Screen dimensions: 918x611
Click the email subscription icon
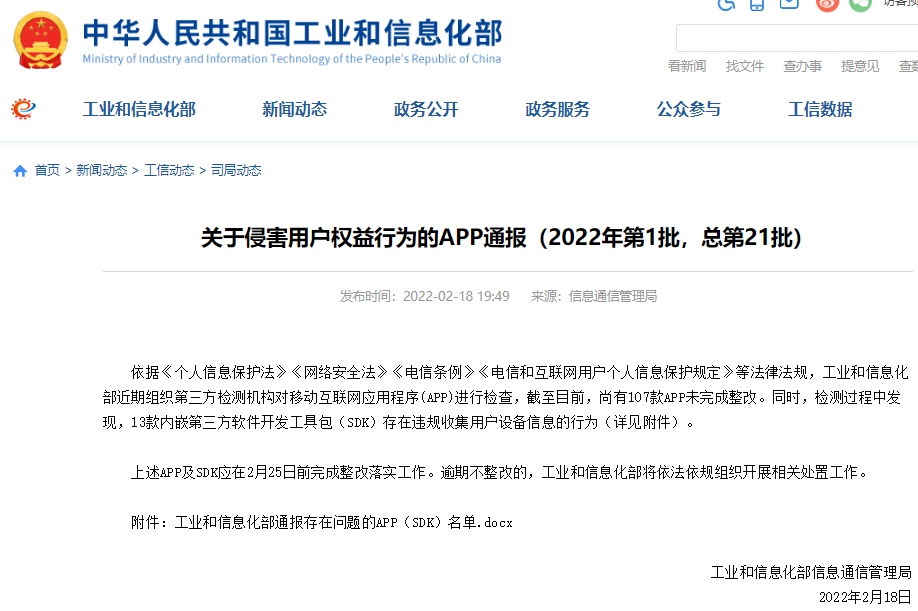coord(790,6)
